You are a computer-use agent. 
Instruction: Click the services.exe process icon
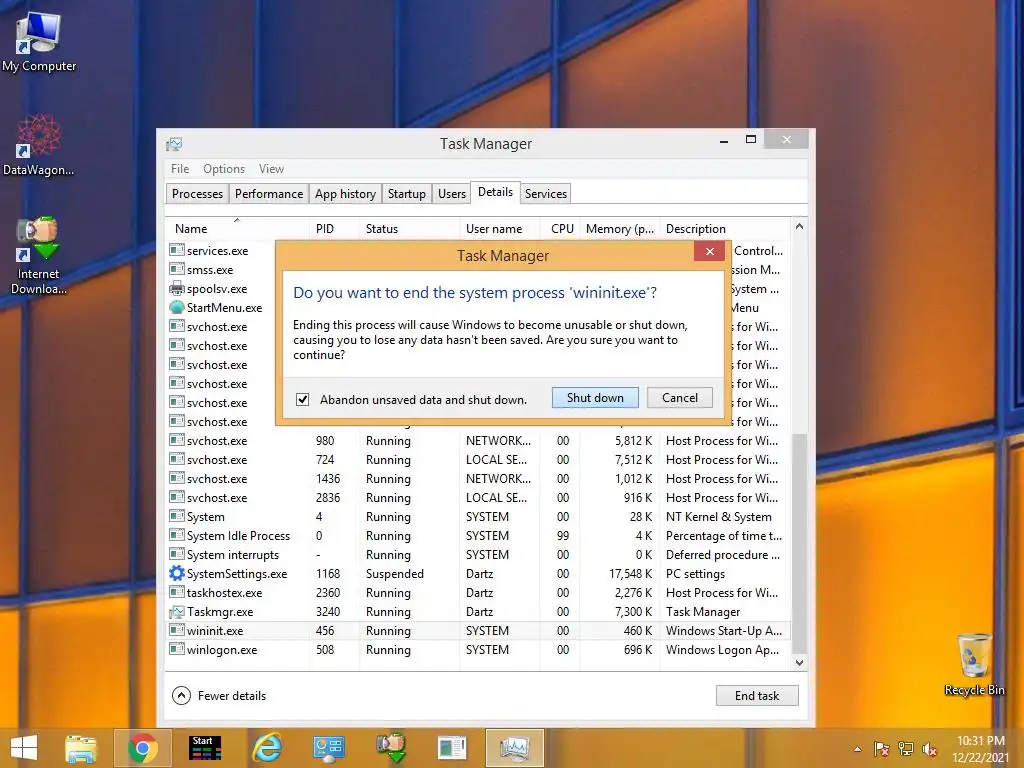pyautogui.click(x=176, y=250)
